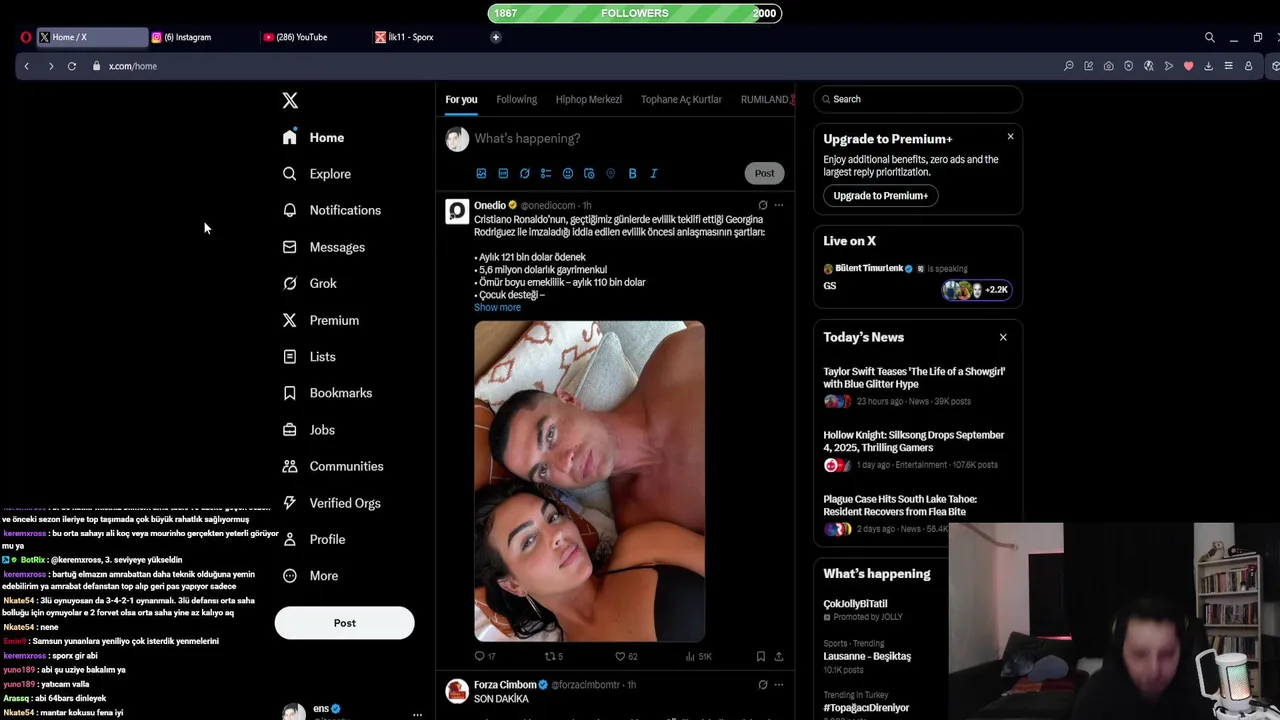Repost the Onedio post
Image resolution: width=1280 pixels, height=720 pixels.
pos(549,656)
